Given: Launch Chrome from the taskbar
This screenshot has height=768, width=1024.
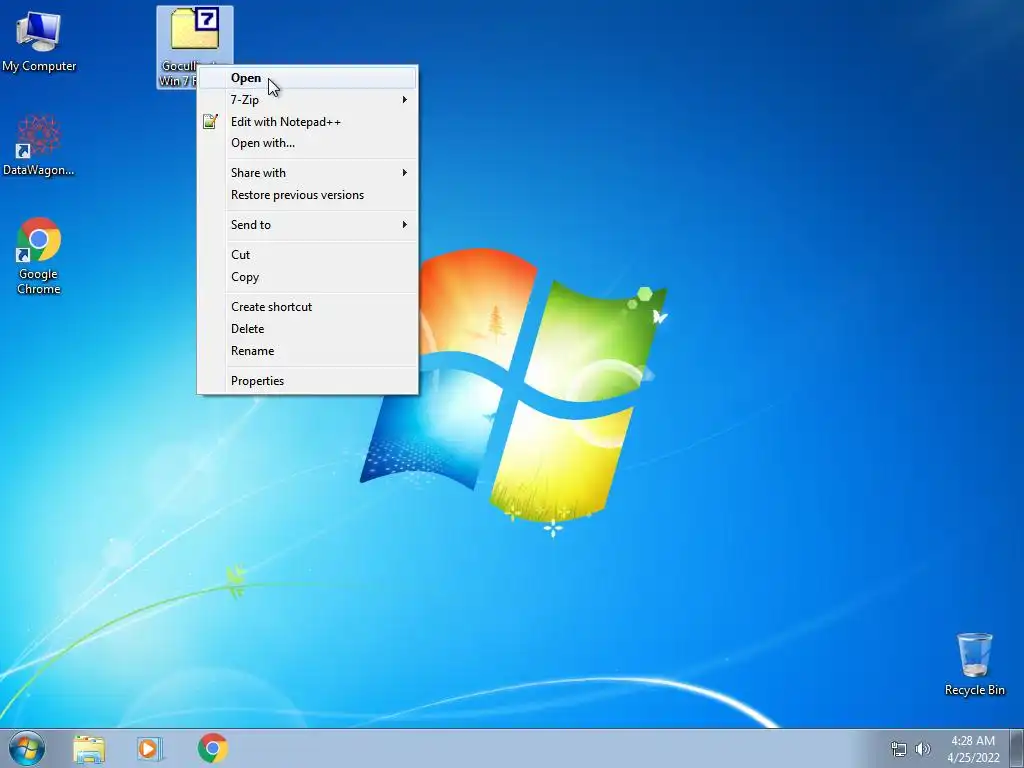Looking at the screenshot, I should 212,748.
